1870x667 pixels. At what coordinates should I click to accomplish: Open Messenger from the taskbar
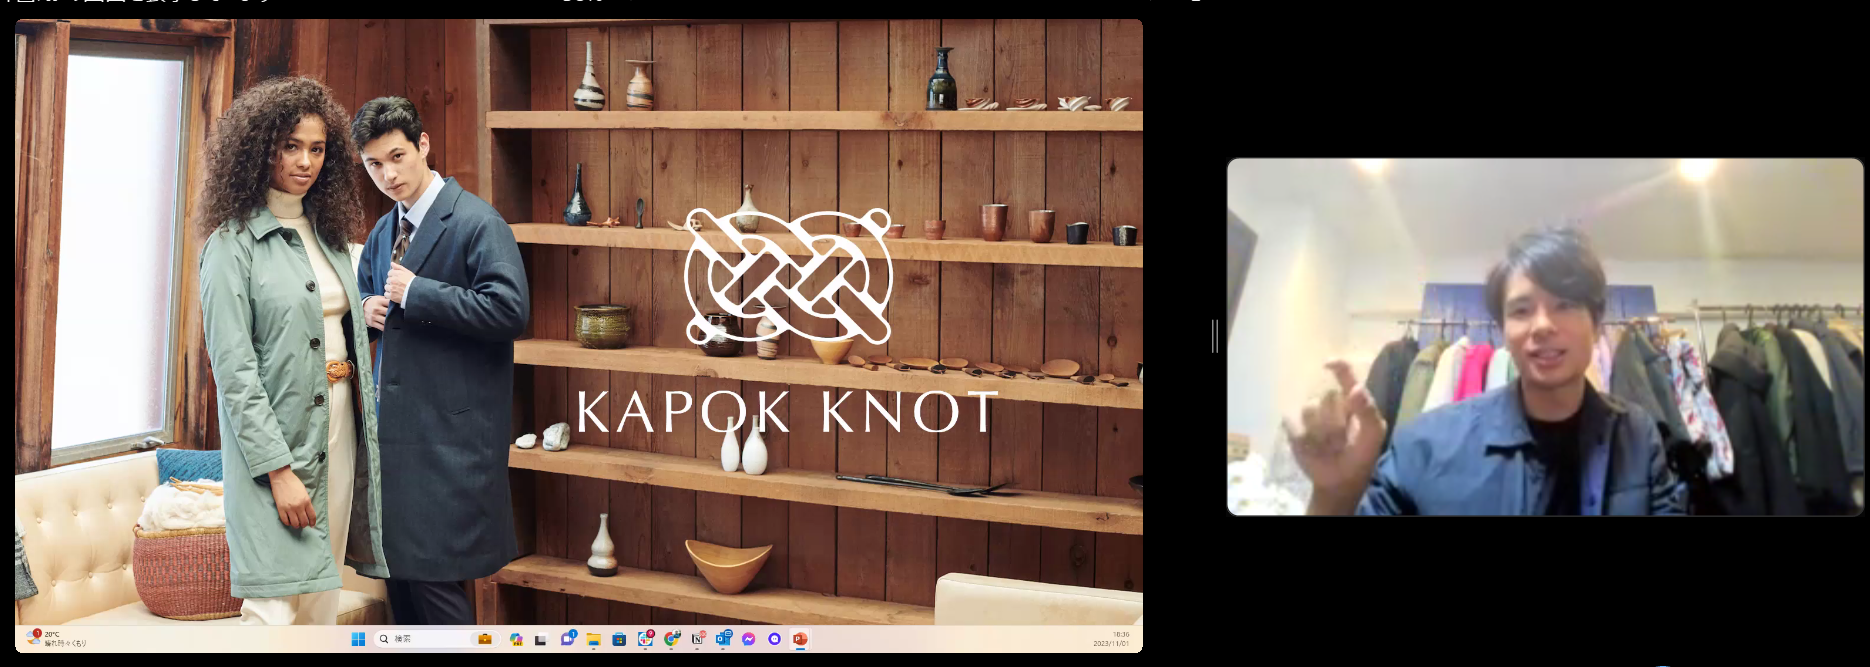[x=748, y=639]
